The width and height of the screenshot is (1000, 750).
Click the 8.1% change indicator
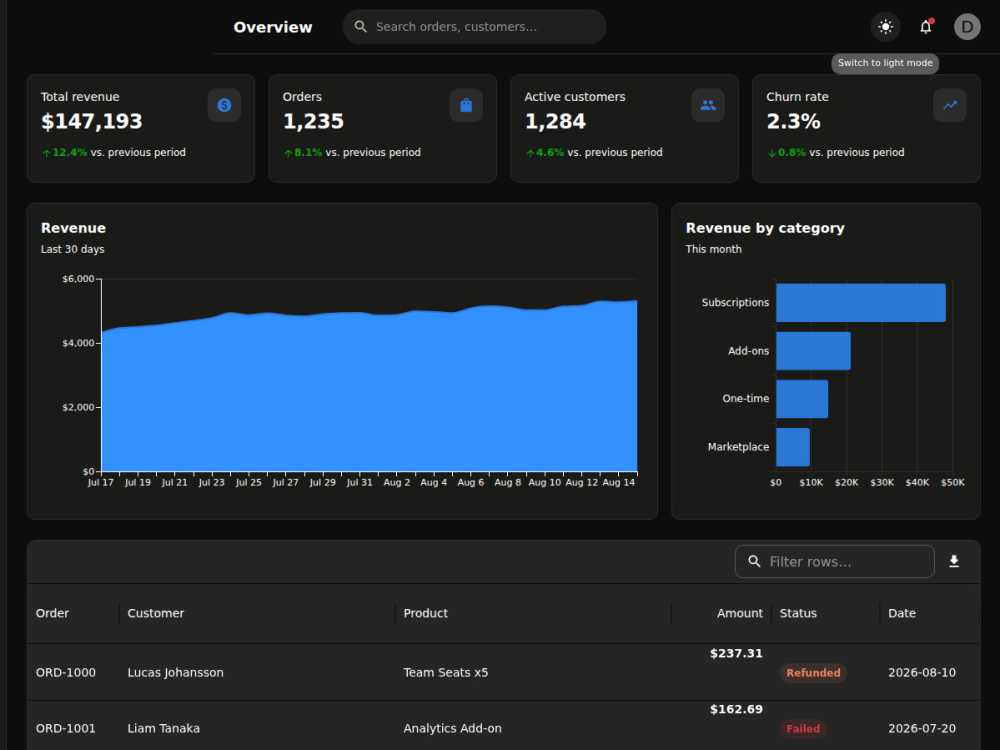click(303, 152)
